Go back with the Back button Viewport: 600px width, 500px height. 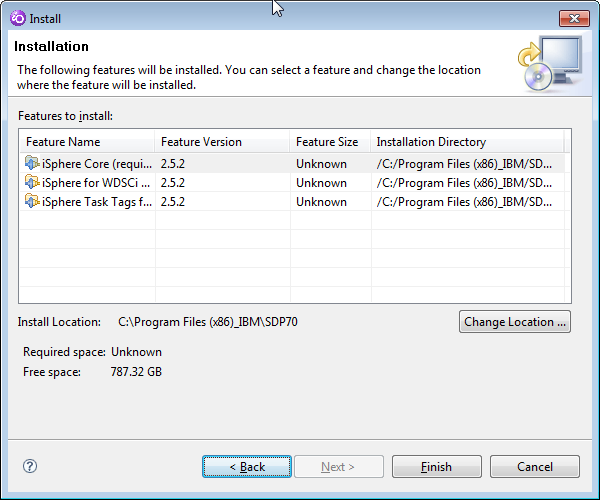247,466
